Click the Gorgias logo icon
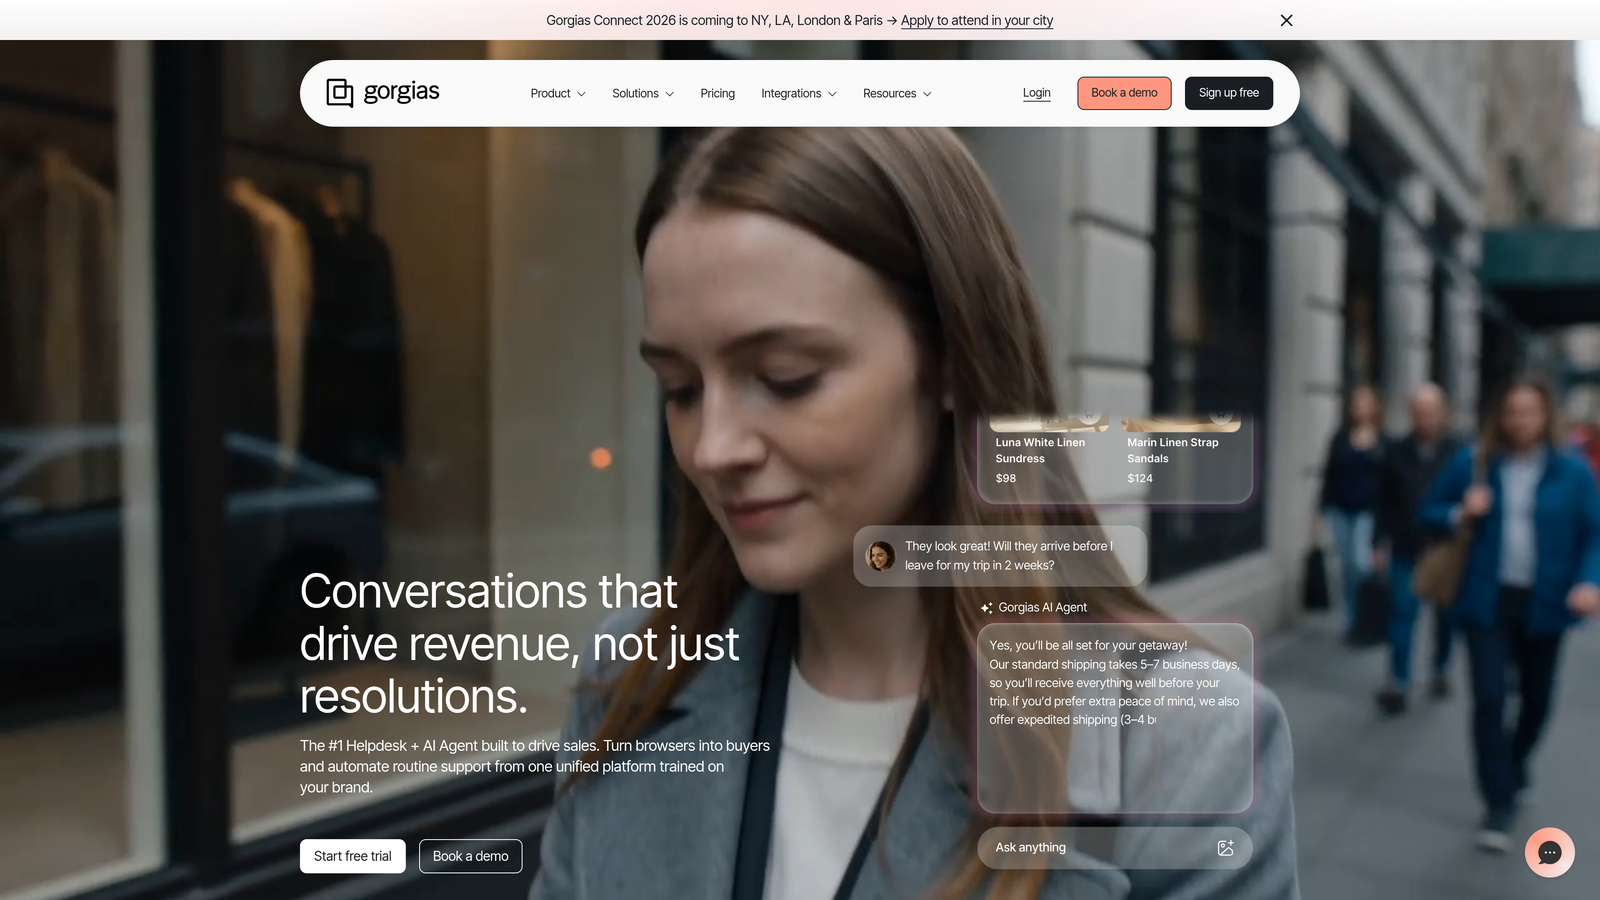 pyautogui.click(x=340, y=92)
